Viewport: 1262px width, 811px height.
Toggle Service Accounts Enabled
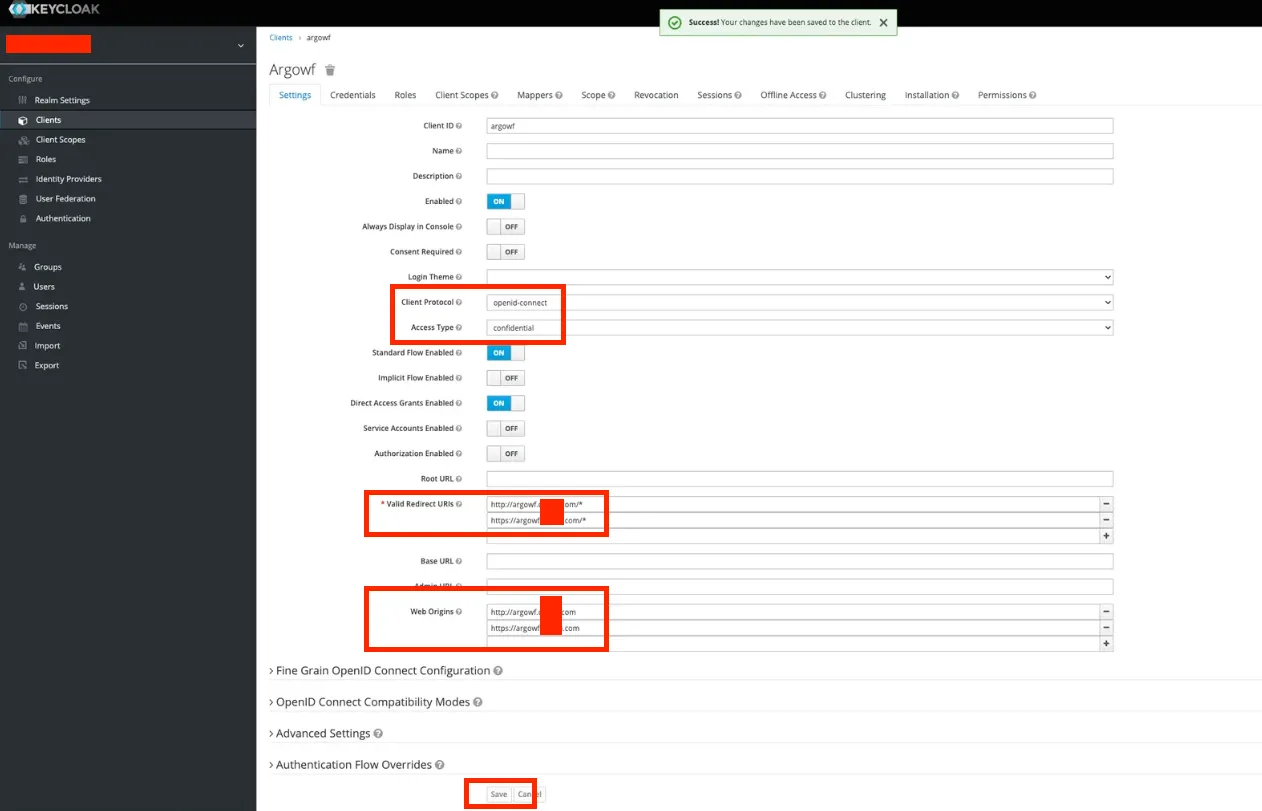click(x=505, y=428)
